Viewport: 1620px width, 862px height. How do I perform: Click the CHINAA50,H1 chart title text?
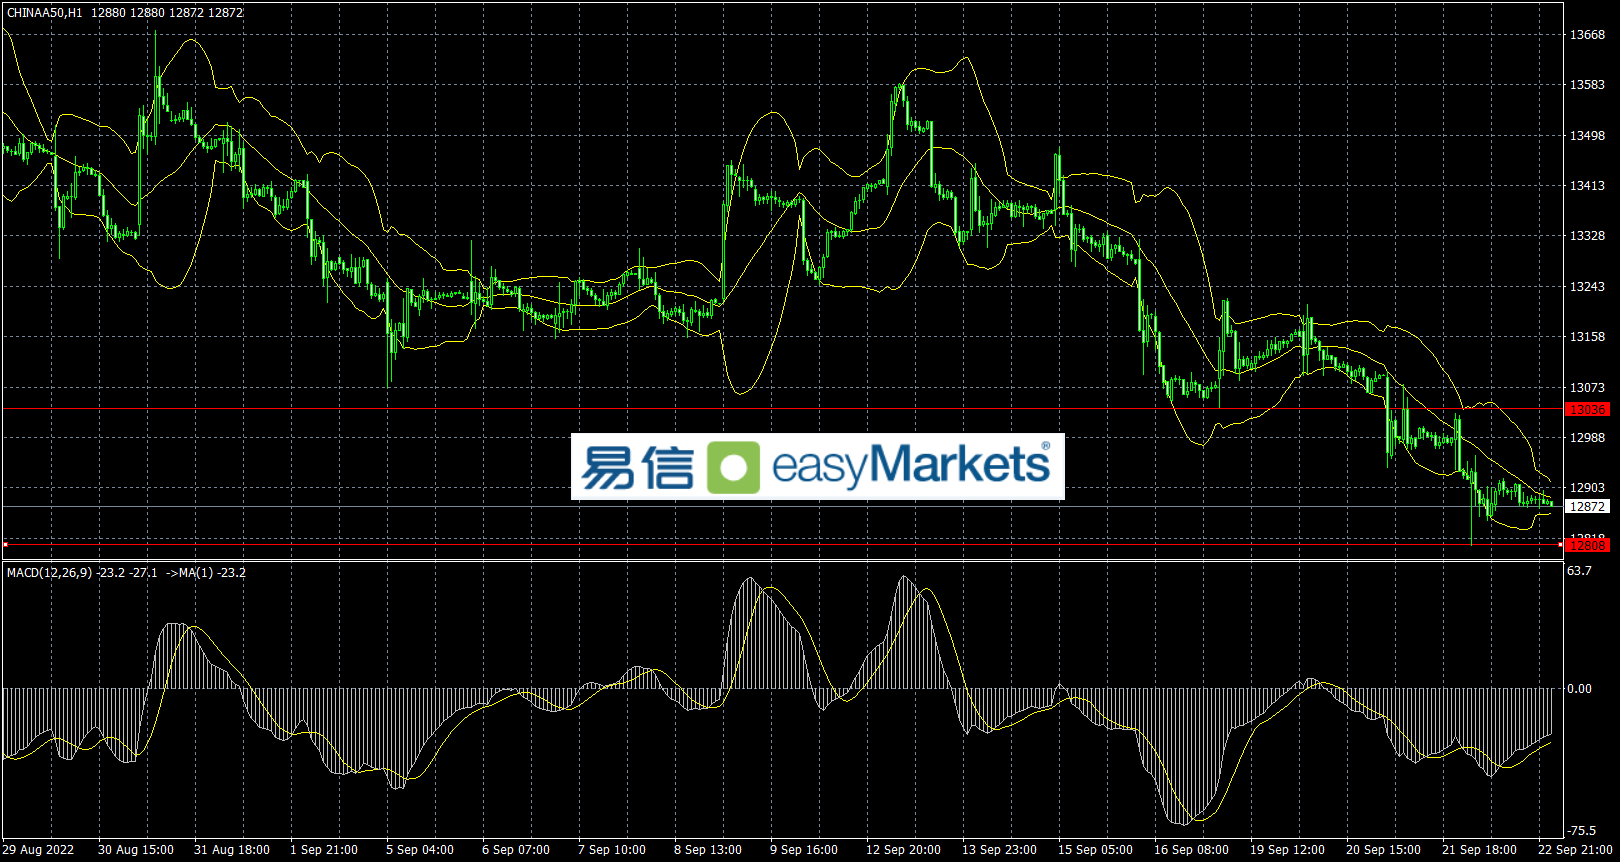45,13
